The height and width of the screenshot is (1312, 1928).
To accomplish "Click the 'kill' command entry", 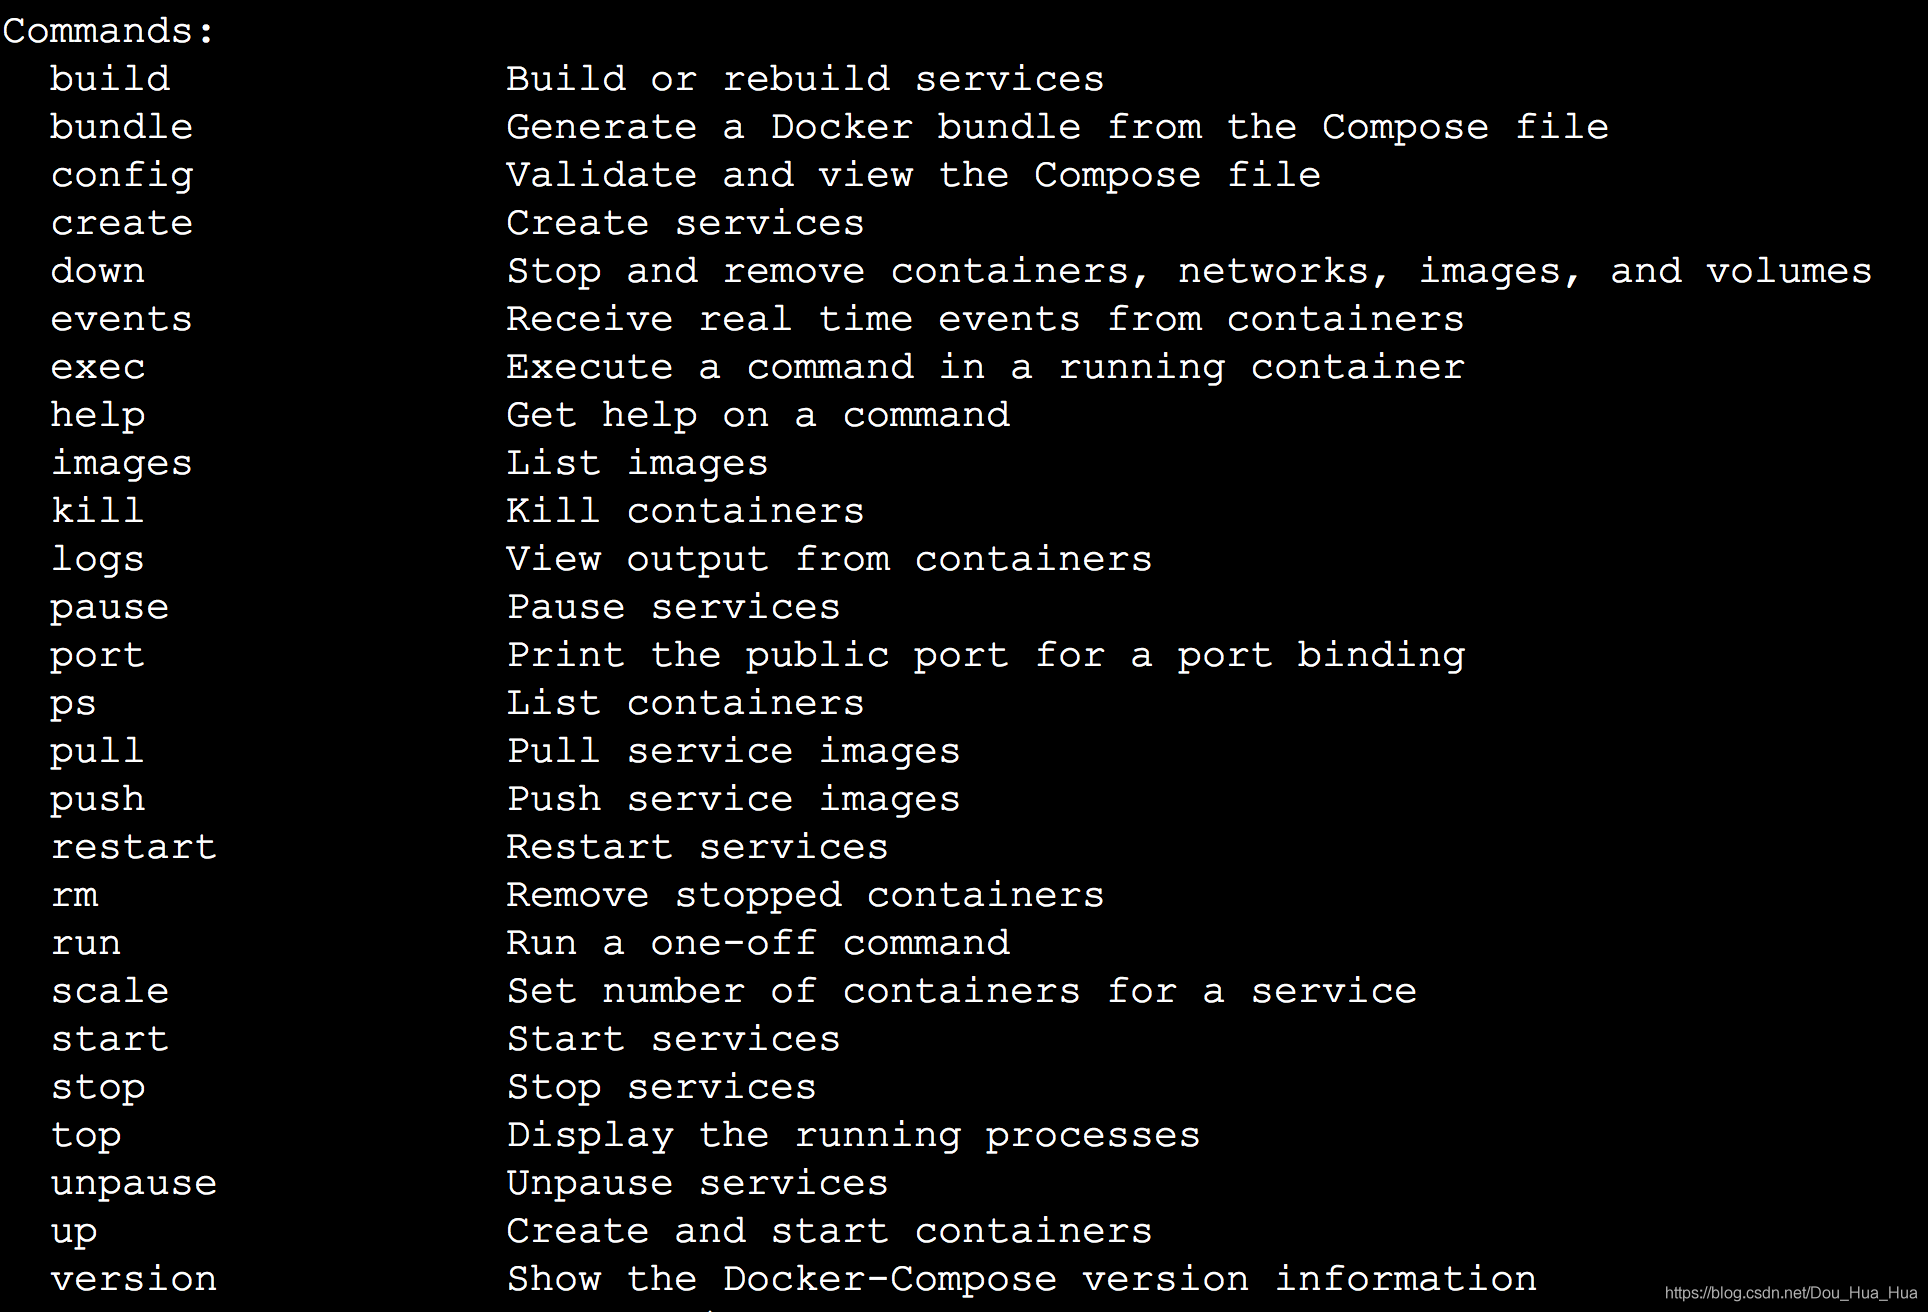I will (98, 511).
